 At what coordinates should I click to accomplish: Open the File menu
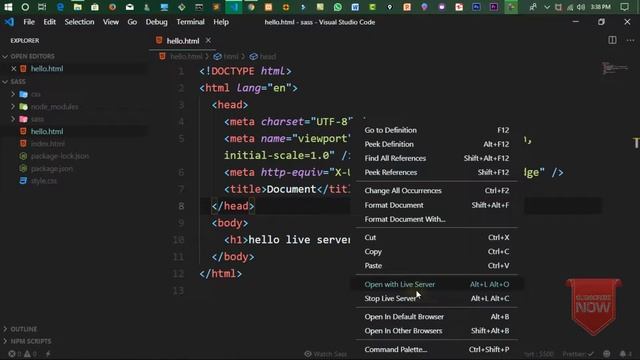click(29, 22)
